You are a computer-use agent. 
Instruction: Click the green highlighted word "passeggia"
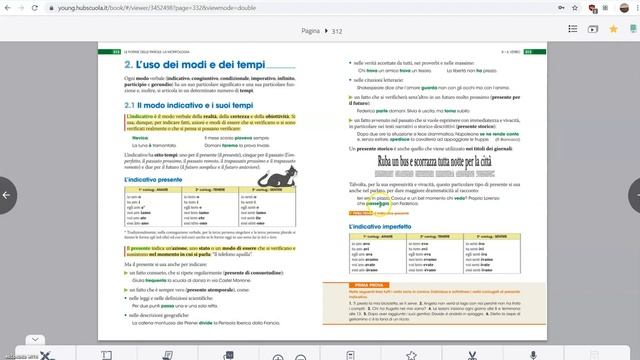pos(378,203)
